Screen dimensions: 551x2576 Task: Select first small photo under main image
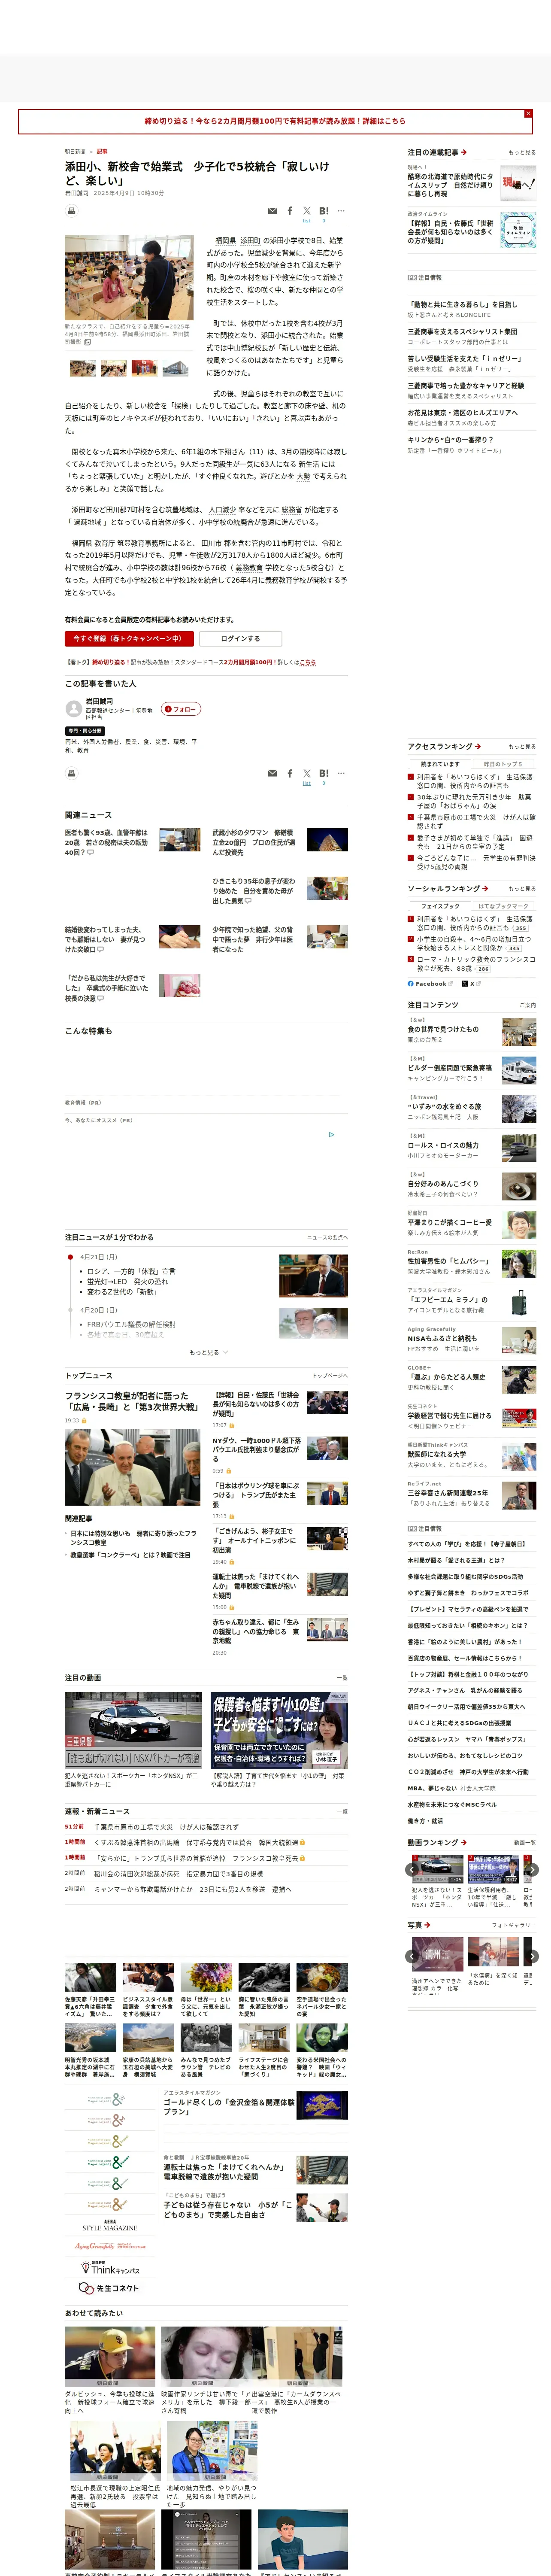(83, 368)
